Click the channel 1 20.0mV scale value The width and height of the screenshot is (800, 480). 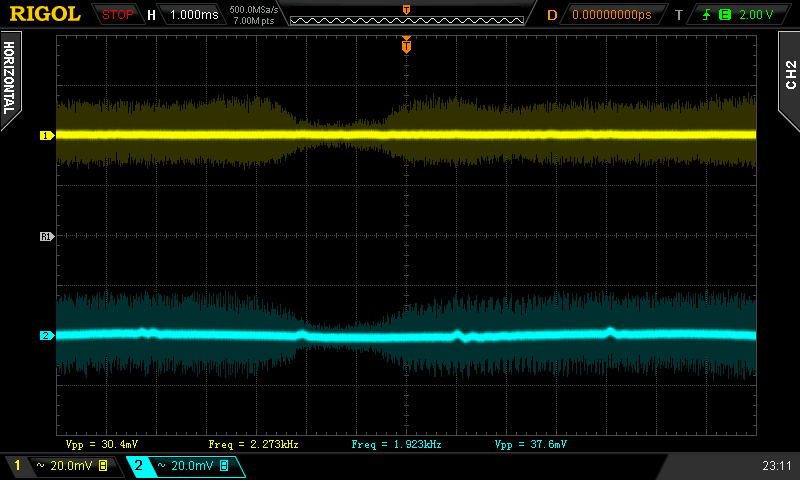[71, 466]
